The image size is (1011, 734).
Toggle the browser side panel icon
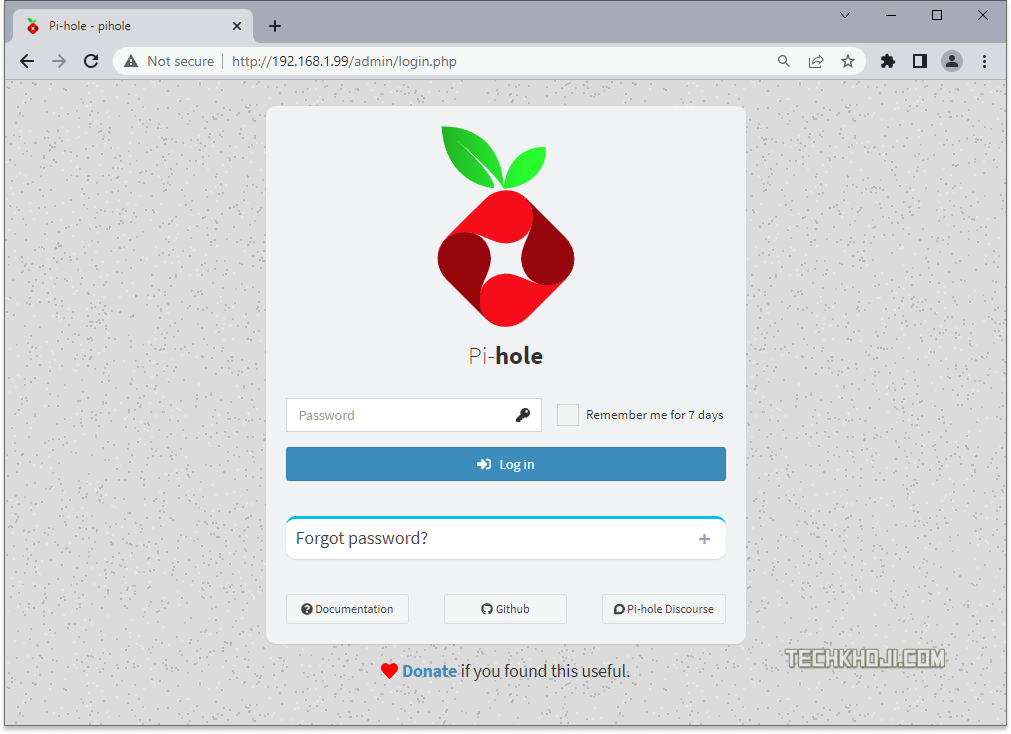(920, 61)
